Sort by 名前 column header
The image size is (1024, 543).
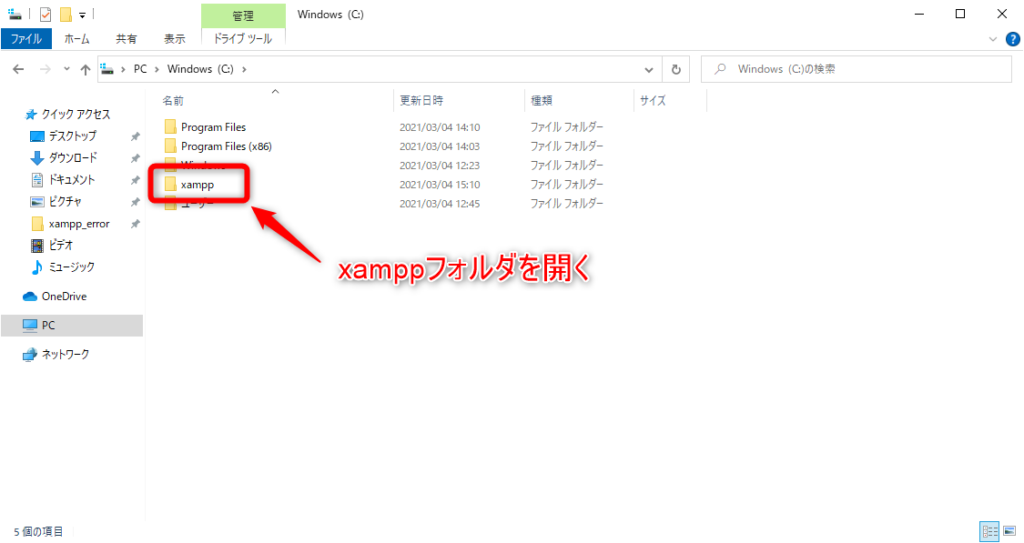click(173, 101)
